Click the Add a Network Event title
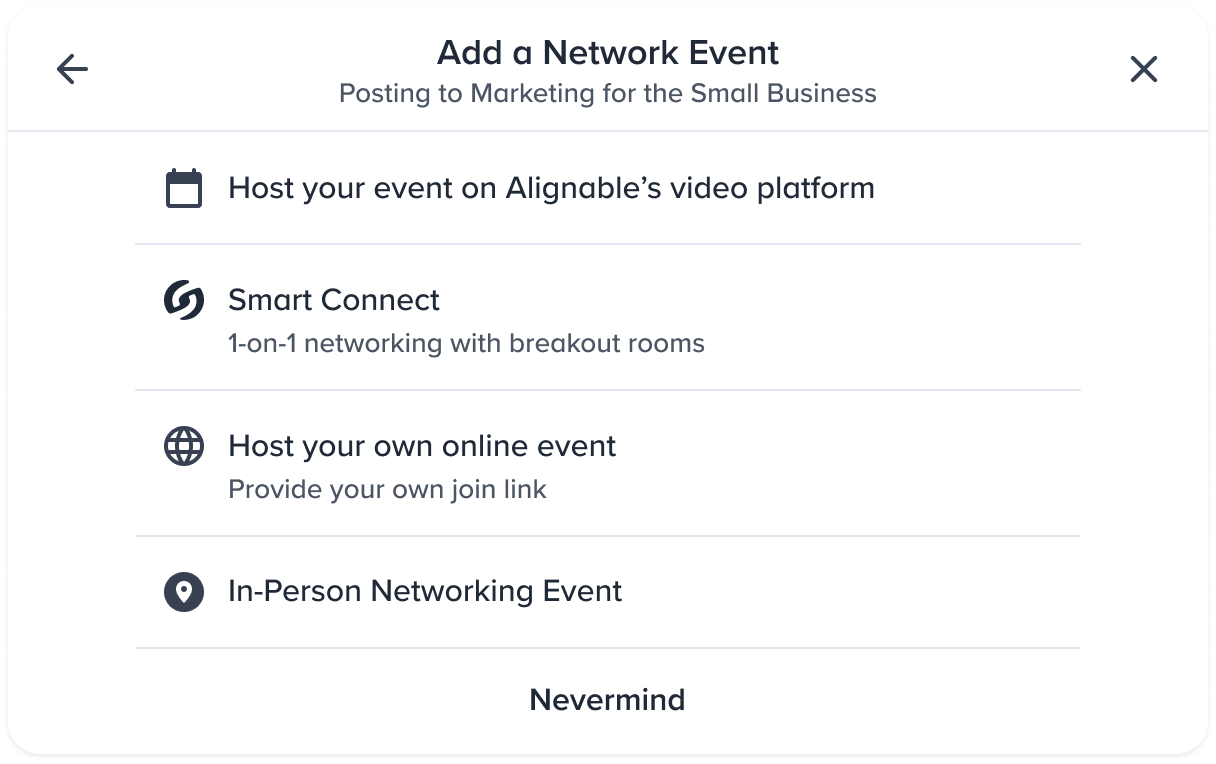This screenshot has width=1216, height=764. 608,52
